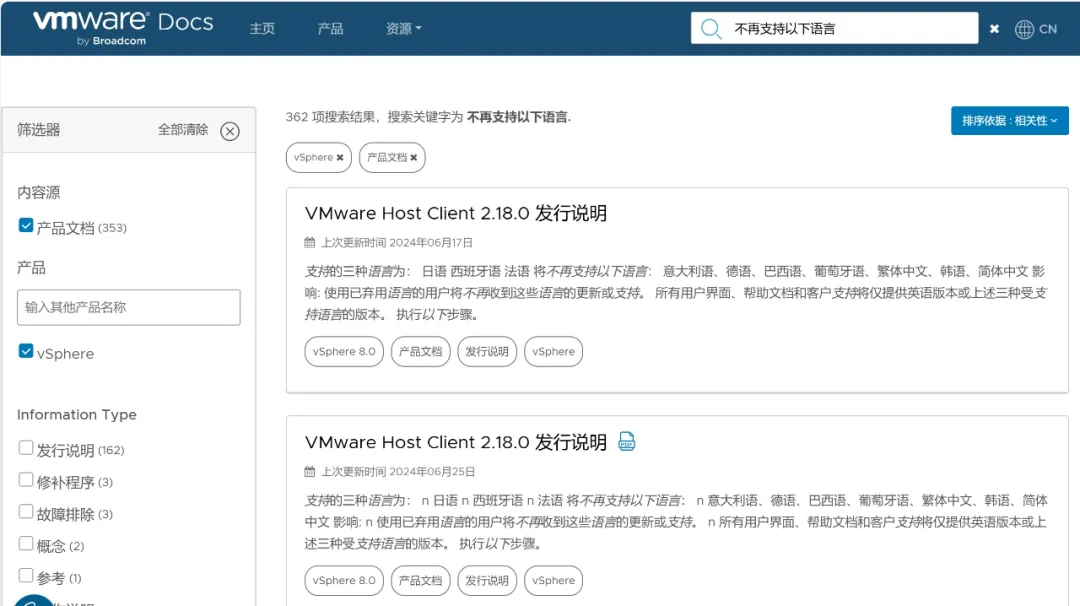Viewport: 1080px width, 606px height.
Task: Uncheck the 产品文档 content source checkbox
Action: (26, 226)
